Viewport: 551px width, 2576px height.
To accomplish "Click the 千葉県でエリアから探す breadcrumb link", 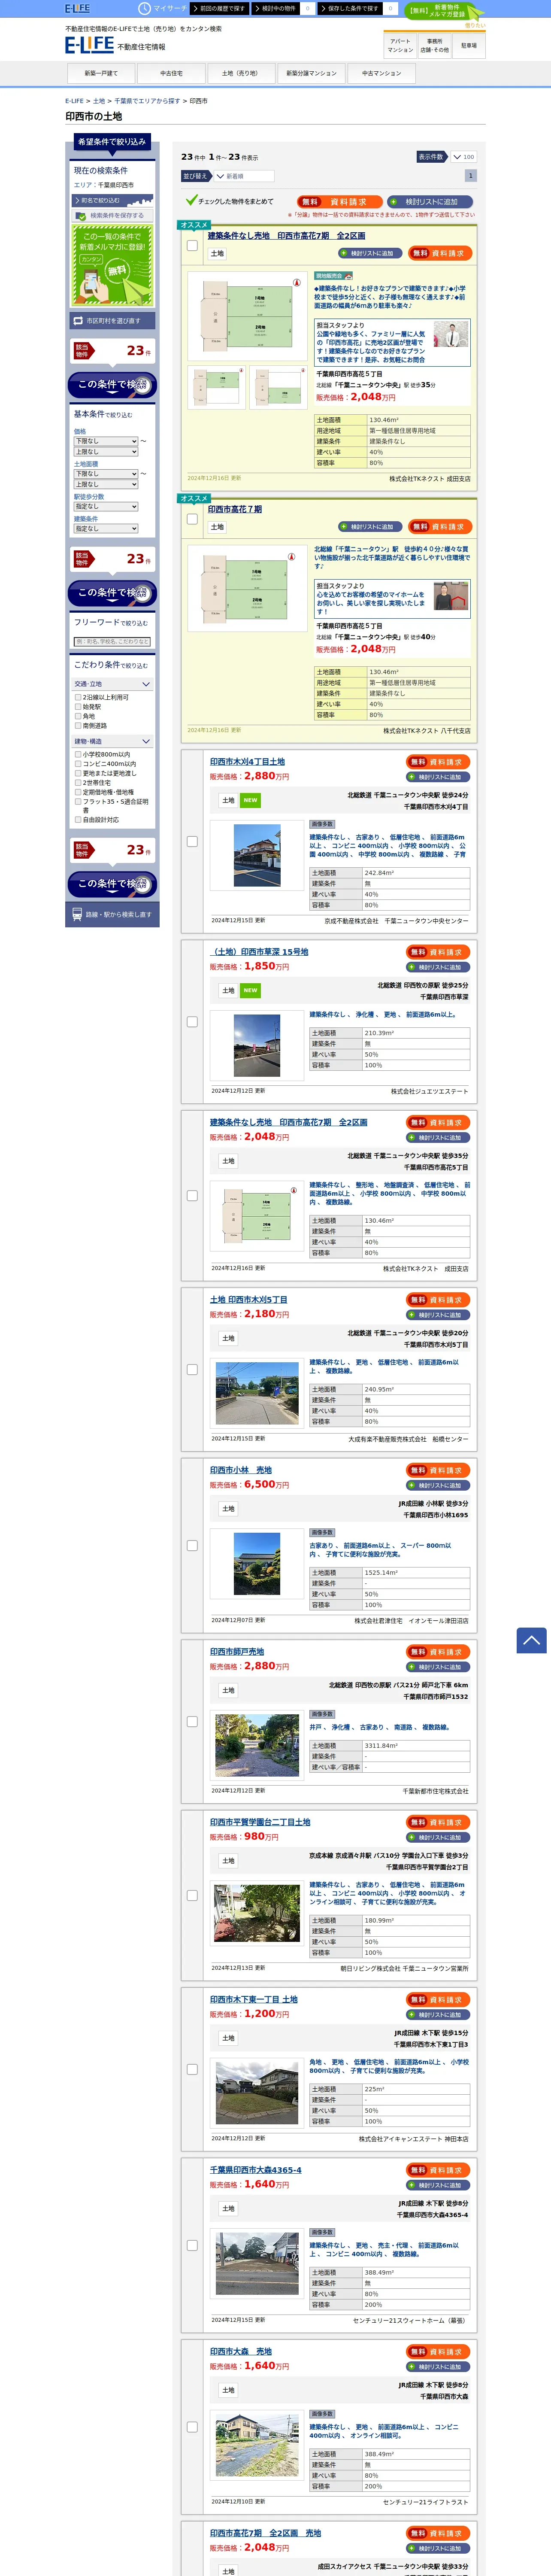I will click(147, 101).
